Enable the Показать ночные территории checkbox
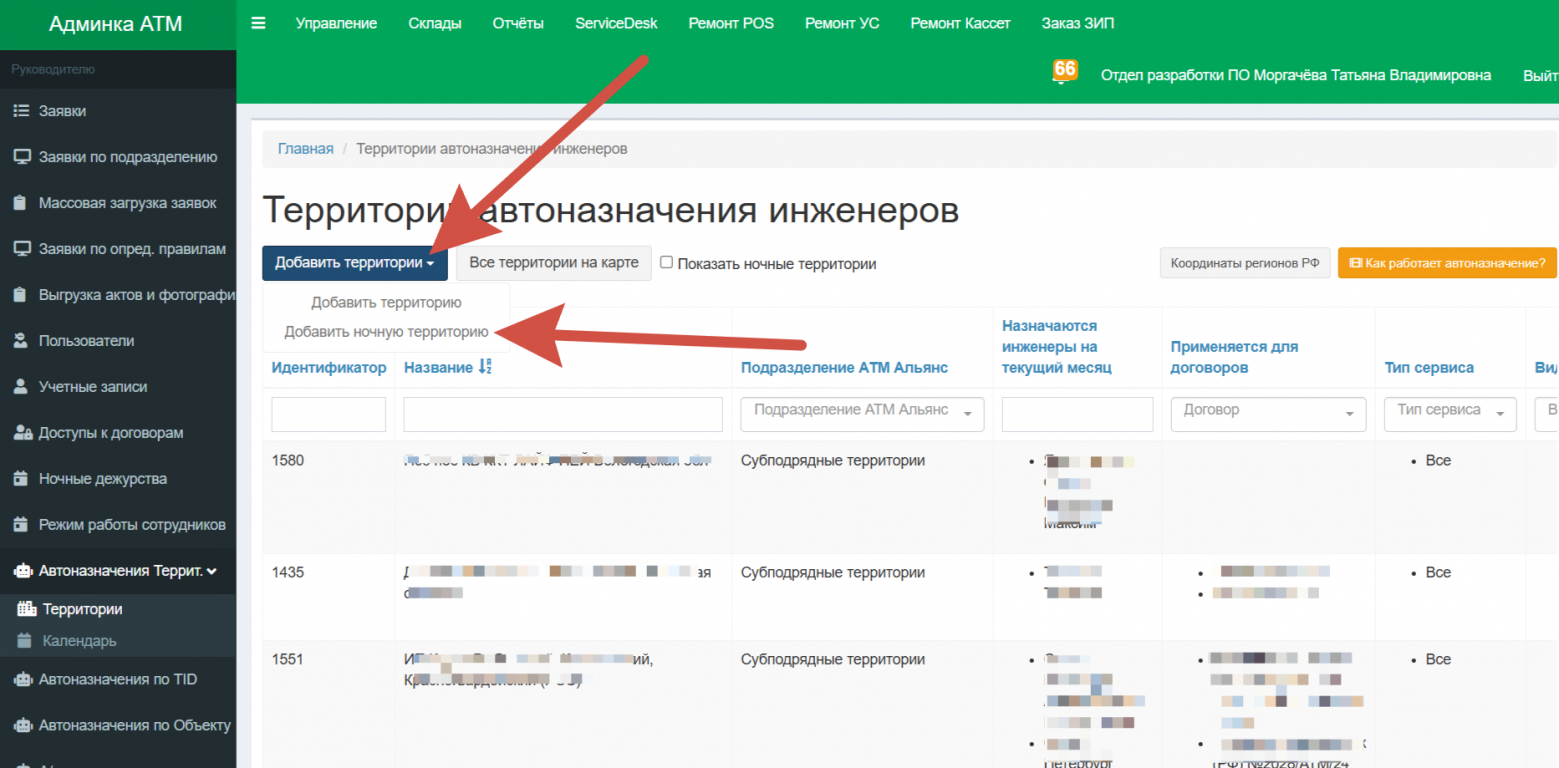This screenshot has width=1559, height=768. pyautogui.click(x=667, y=263)
